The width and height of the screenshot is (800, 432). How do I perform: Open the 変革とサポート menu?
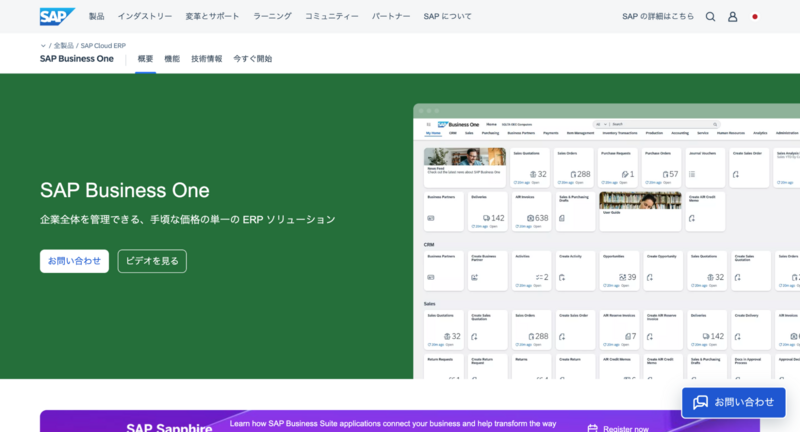pyautogui.click(x=212, y=16)
